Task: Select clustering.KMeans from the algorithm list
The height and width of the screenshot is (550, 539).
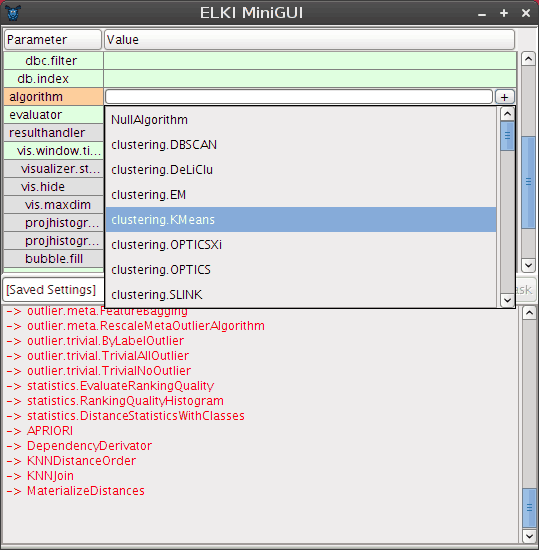Action: (301, 220)
